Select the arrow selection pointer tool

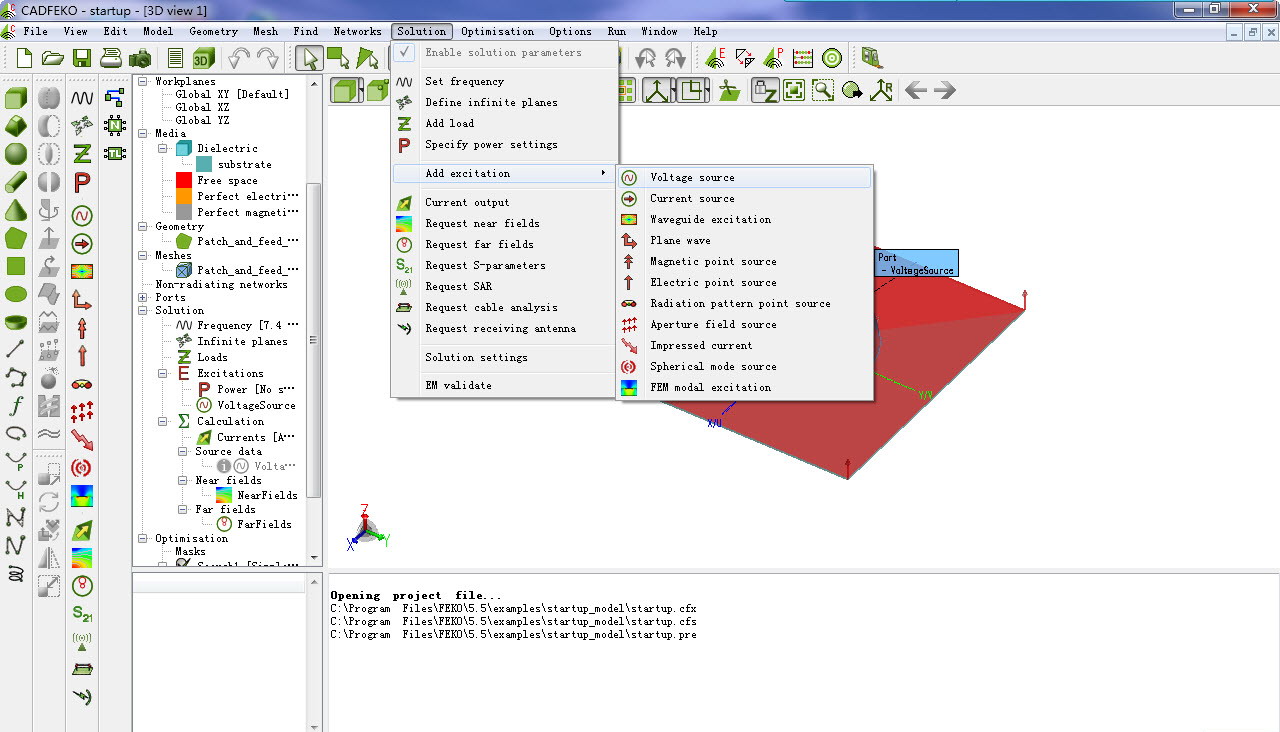310,58
